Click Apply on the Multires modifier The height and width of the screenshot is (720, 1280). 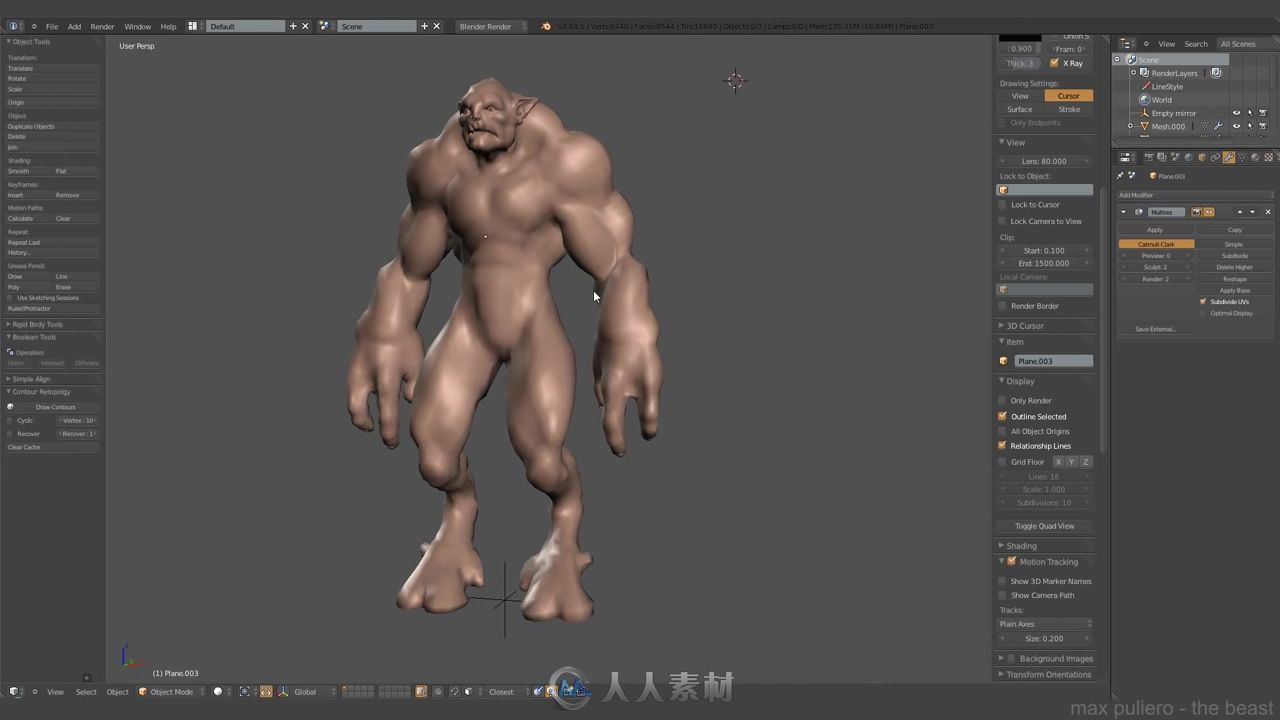[1155, 230]
